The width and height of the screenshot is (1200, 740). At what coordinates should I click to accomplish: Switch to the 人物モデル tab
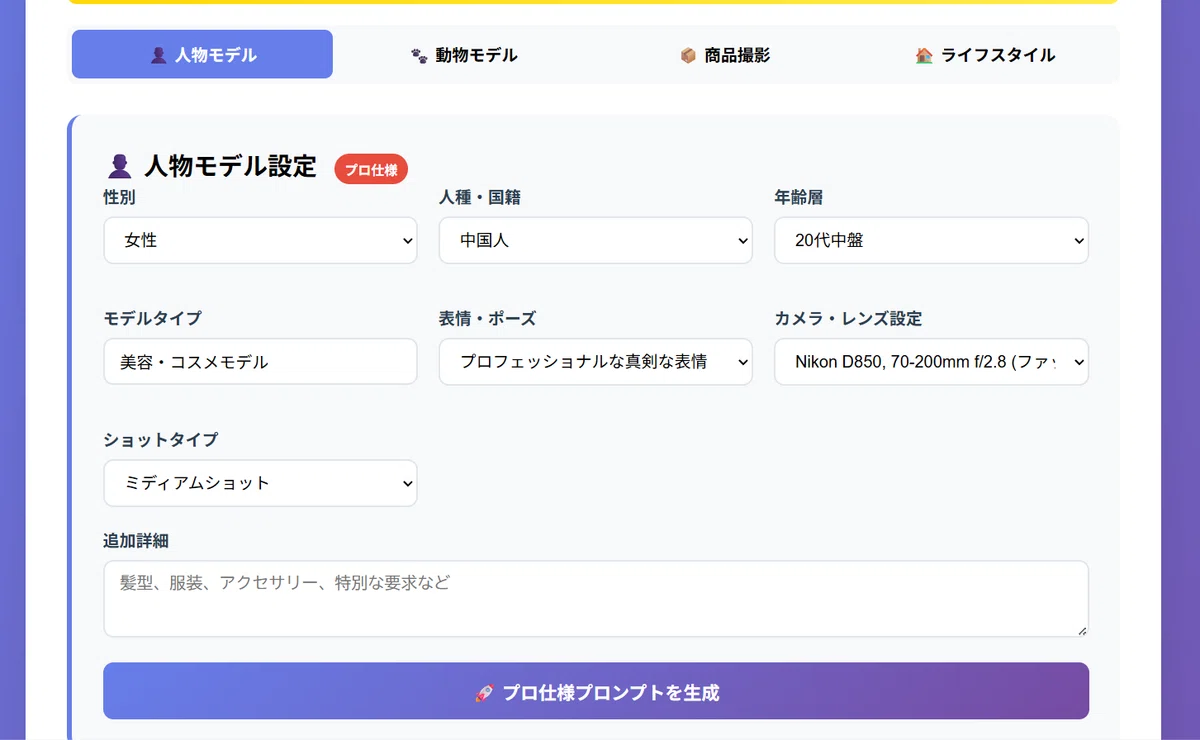[202, 54]
